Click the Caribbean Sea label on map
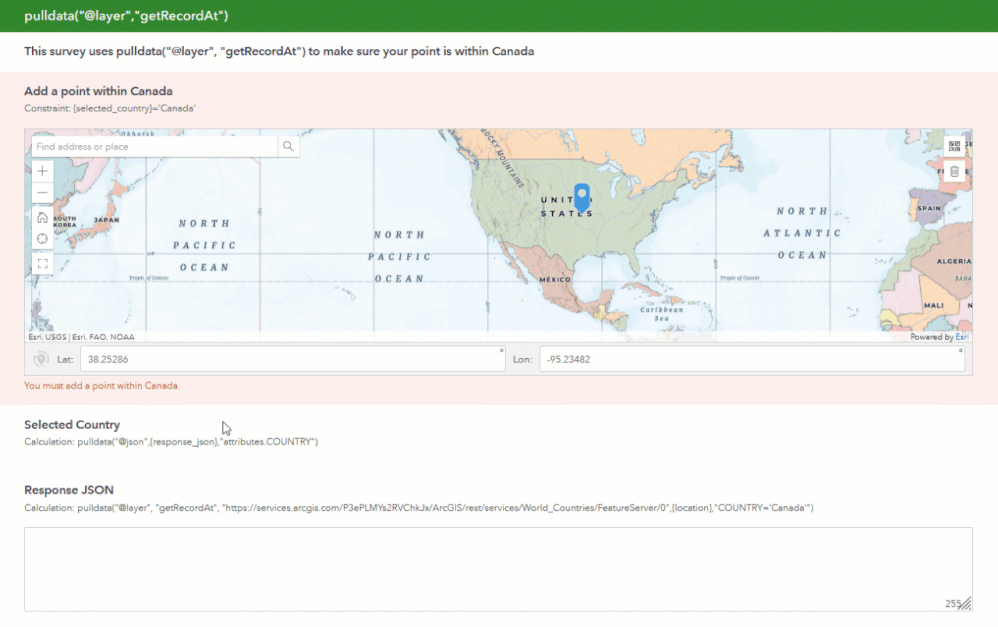998x627 pixels. (662, 314)
